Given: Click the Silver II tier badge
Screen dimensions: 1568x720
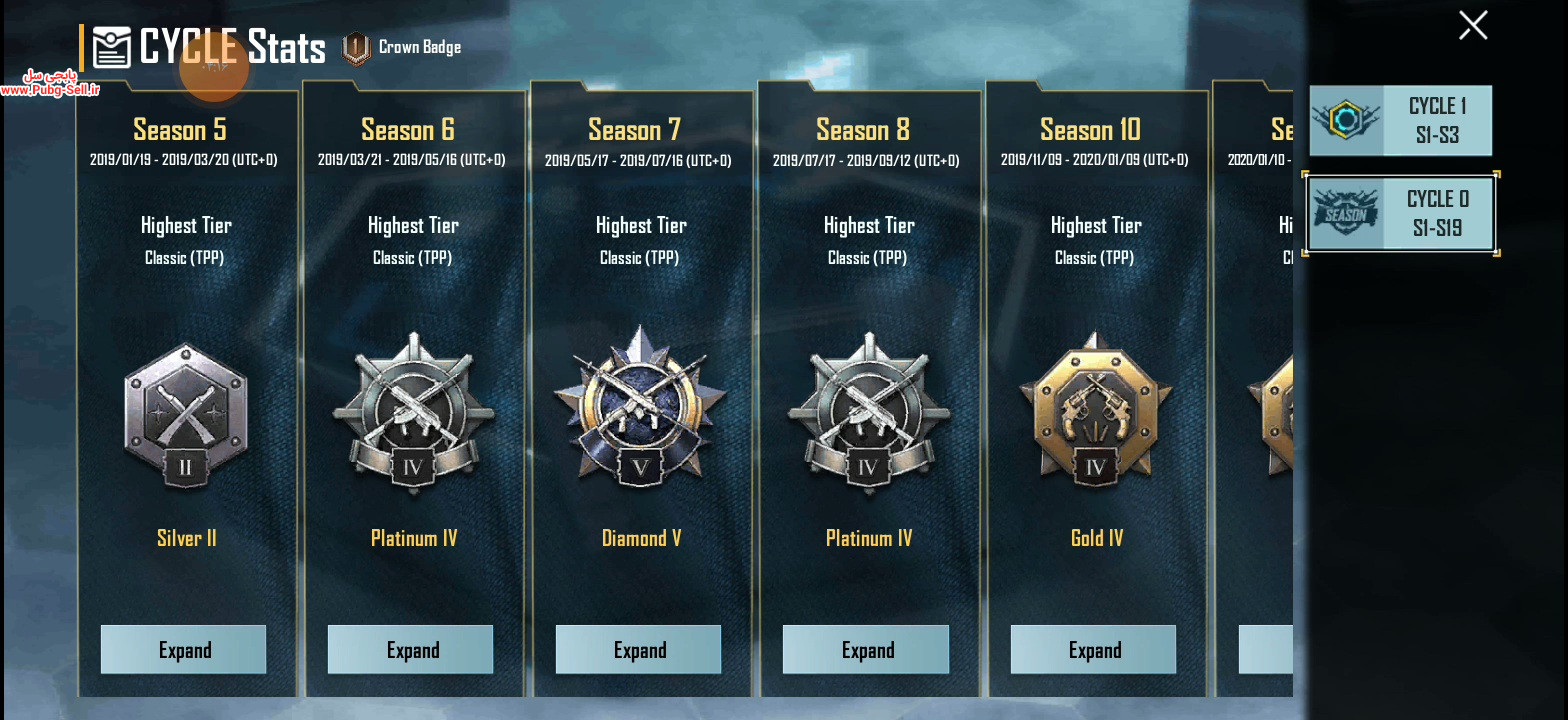Looking at the screenshot, I should 186,416.
